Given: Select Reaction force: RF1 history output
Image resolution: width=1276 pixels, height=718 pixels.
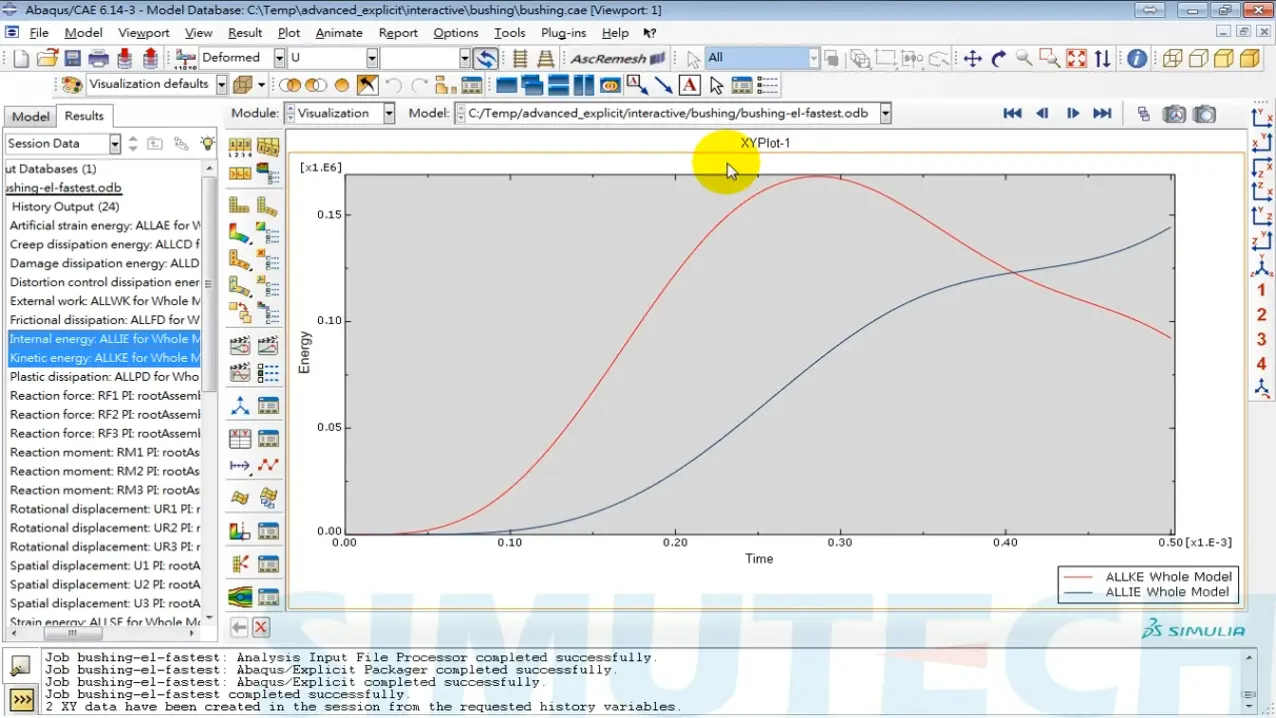Looking at the screenshot, I should [104, 396].
